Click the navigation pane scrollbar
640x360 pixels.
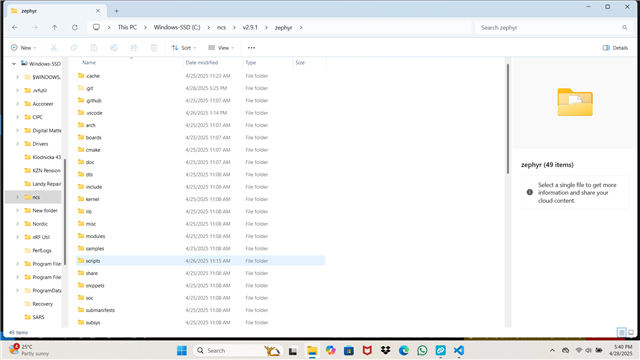point(65,211)
